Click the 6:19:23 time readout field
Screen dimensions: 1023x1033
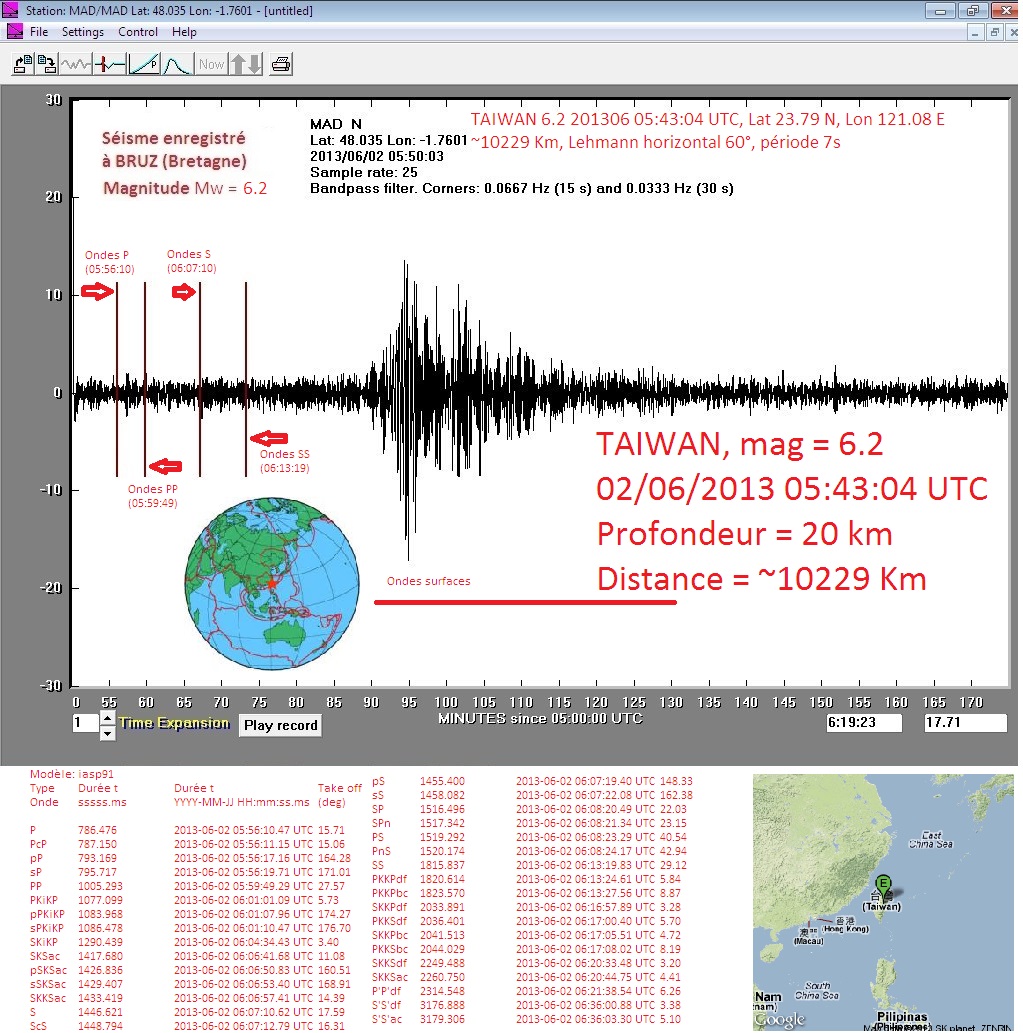[864, 722]
